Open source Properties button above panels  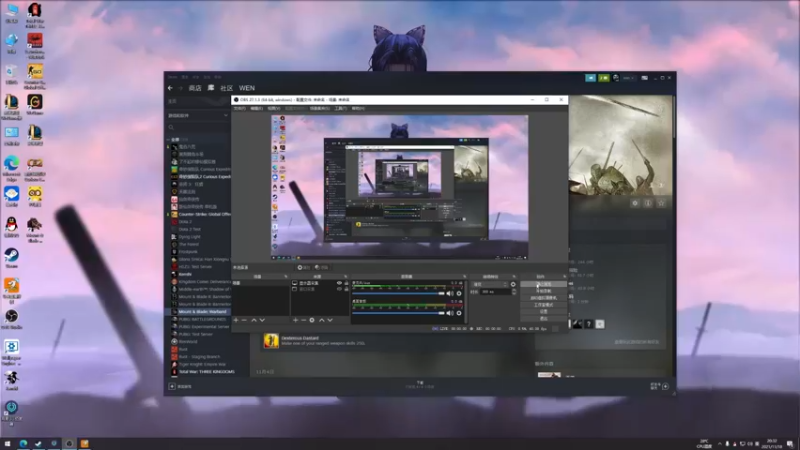(304, 267)
